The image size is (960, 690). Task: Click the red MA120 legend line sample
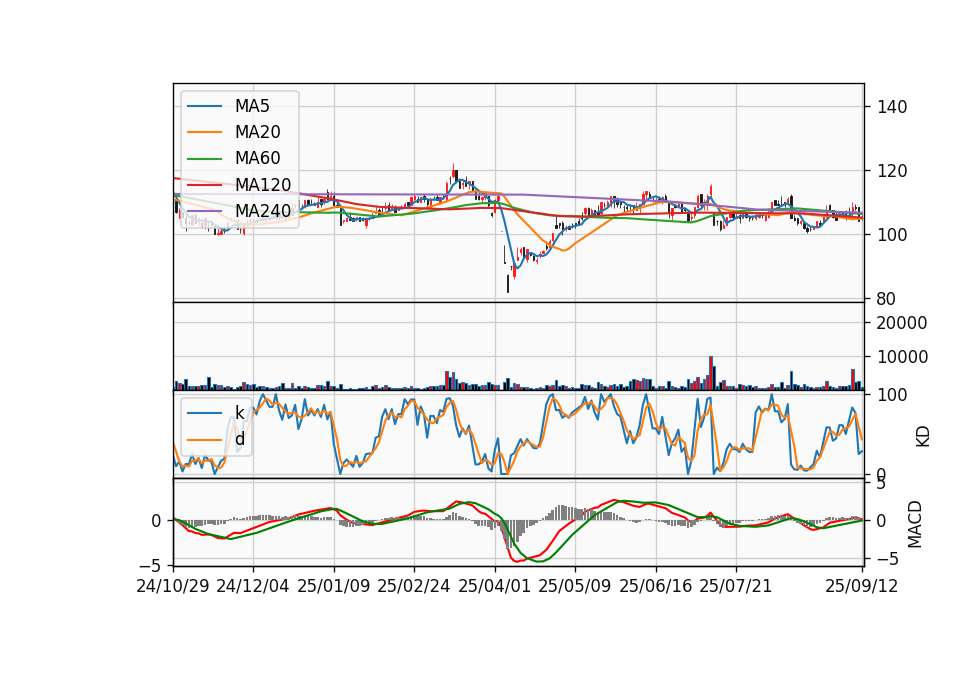pos(204,185)
